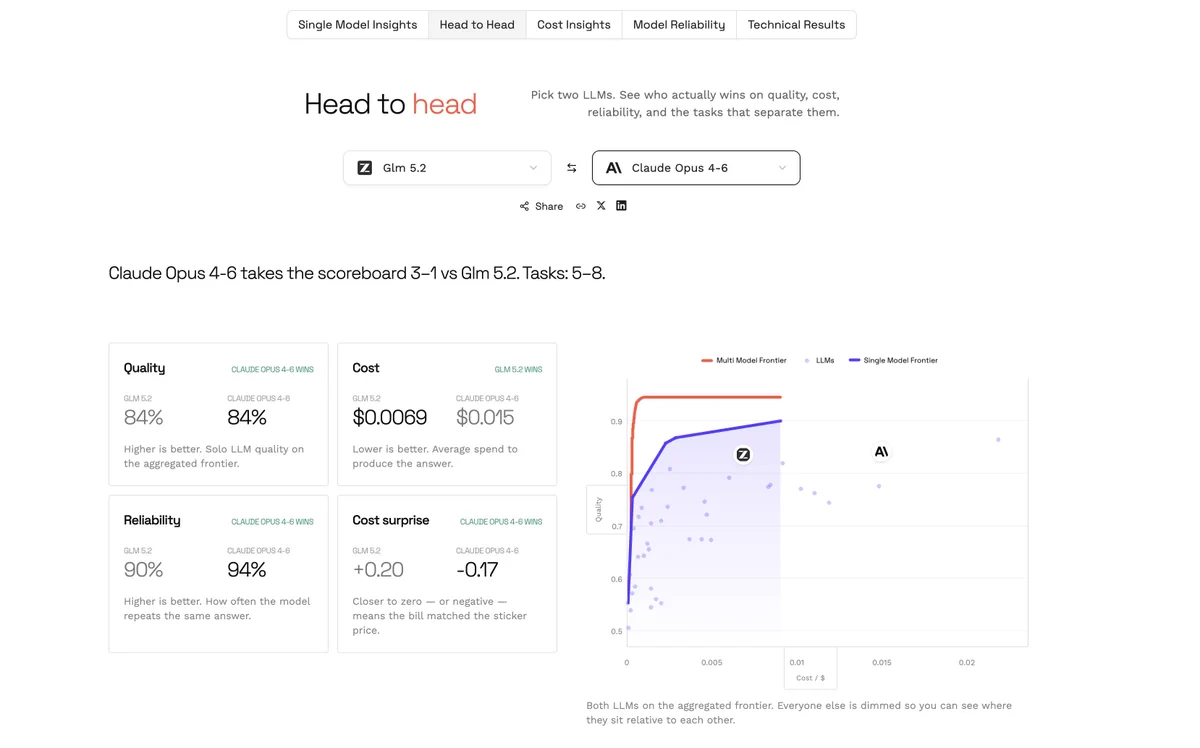Click the Z marker on the chart
This screenshot has height=748, width=1200.
[x=743, y=454]
